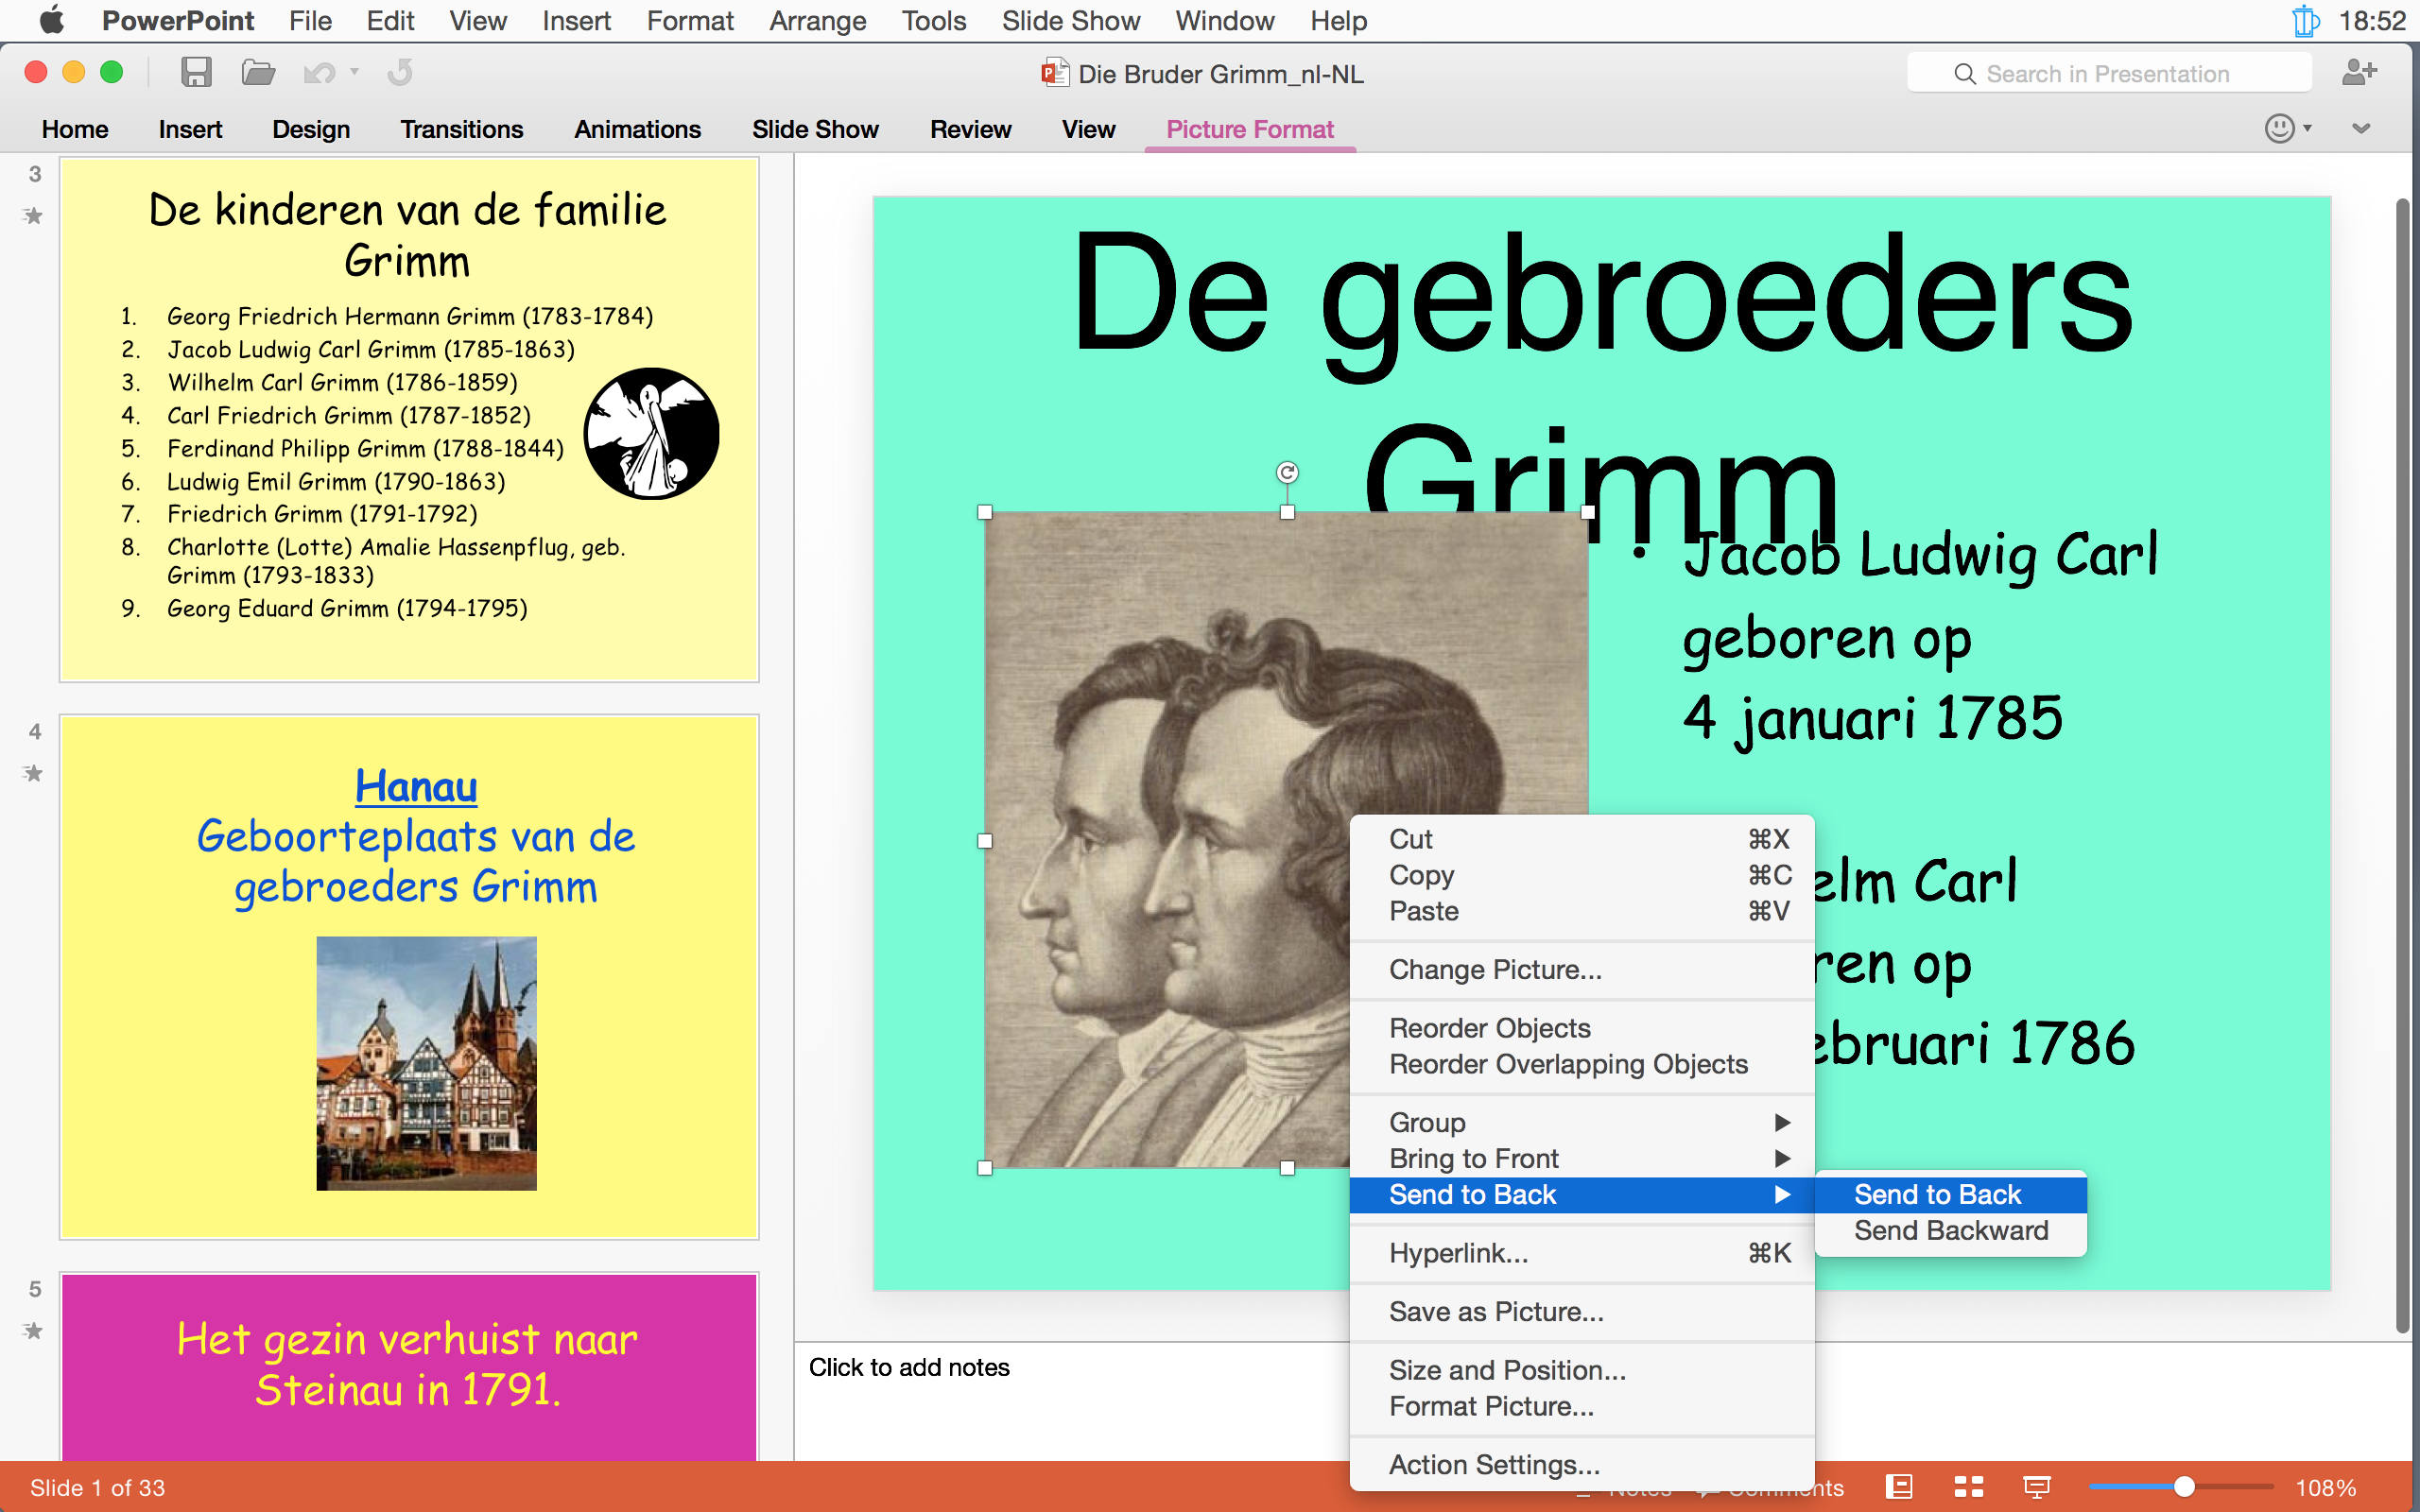Click the Search in Presentation field
2420x1512 pixels.
2108,74
